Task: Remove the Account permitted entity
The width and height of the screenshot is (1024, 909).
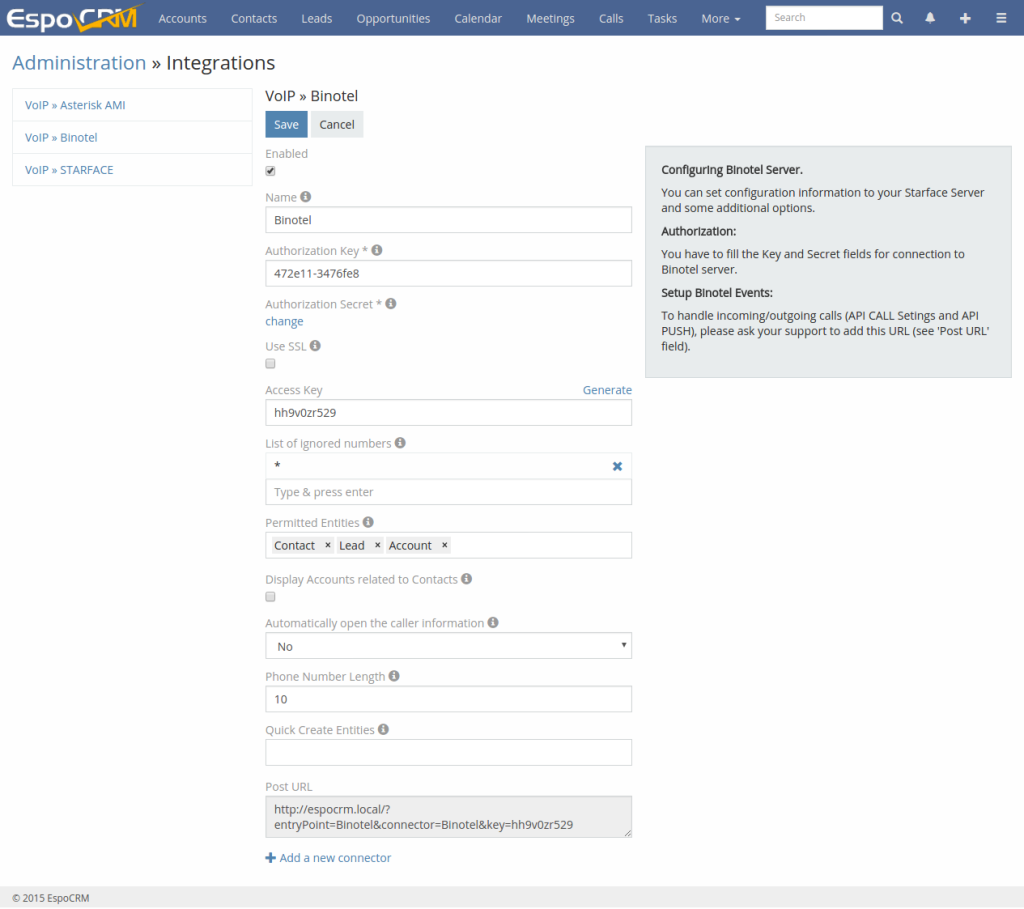Action: (x=445, y=545)
